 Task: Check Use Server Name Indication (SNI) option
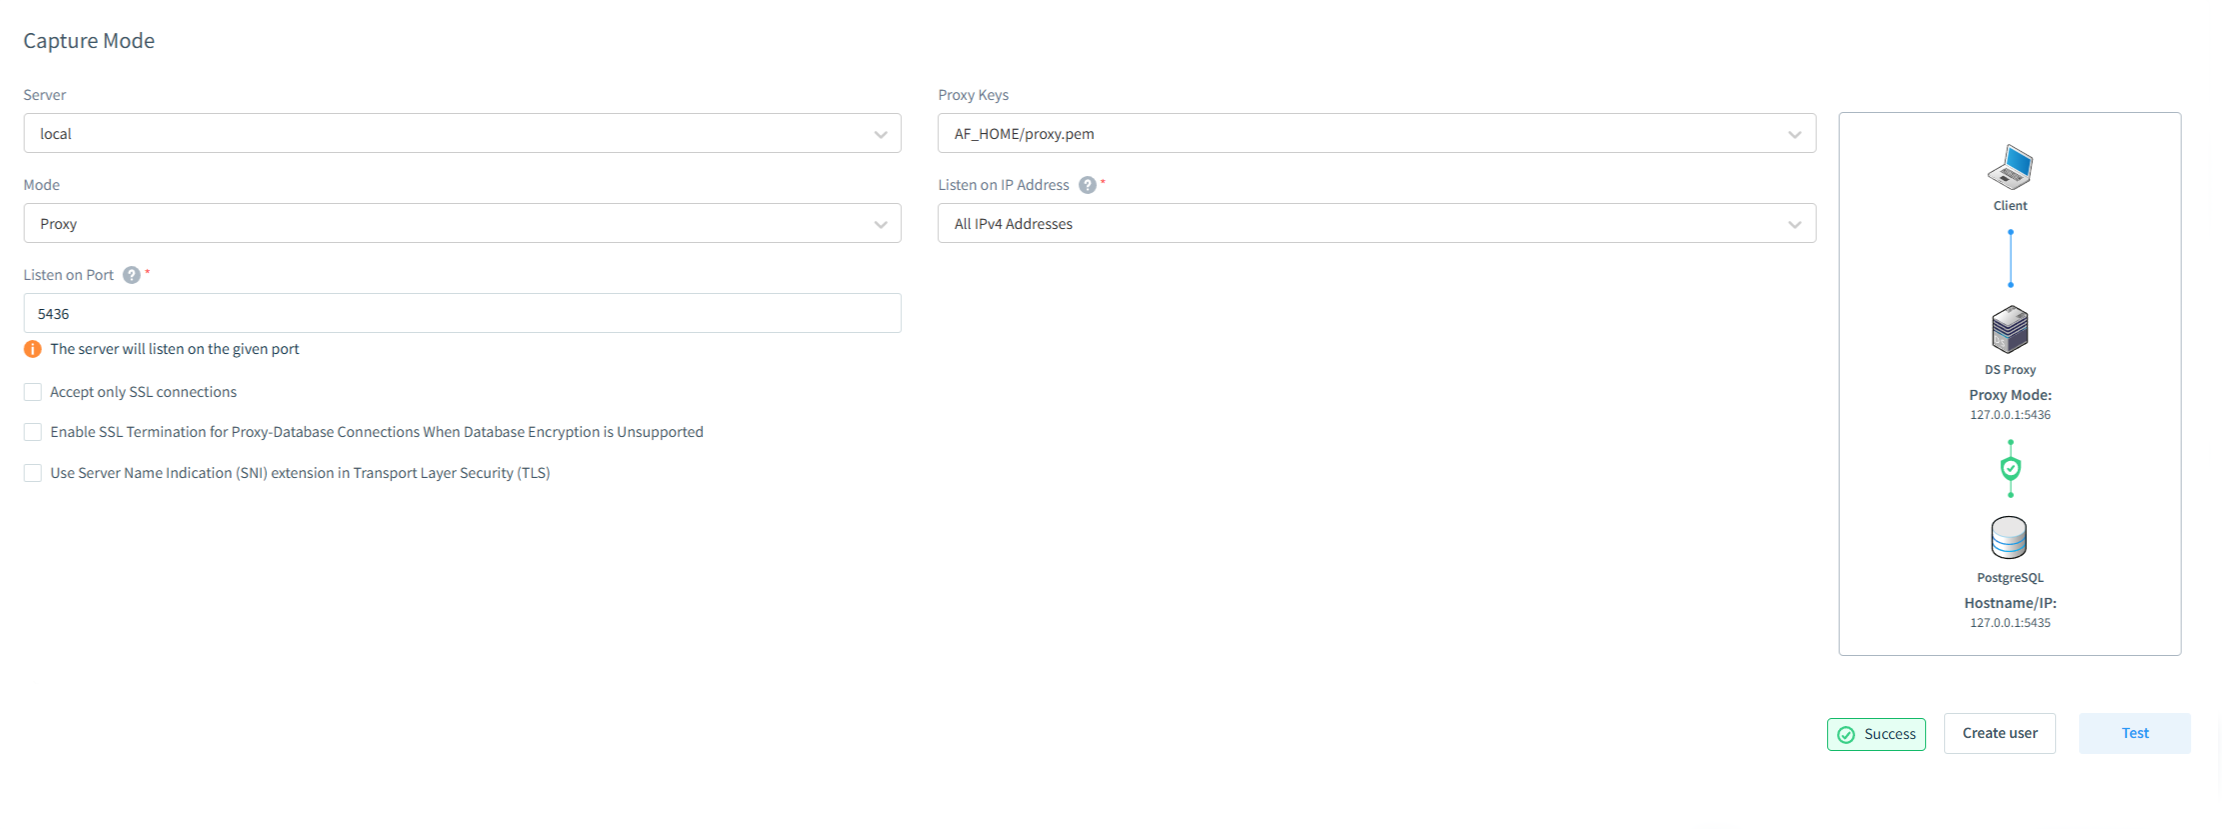pyautogui.click(x=33, y=473)
